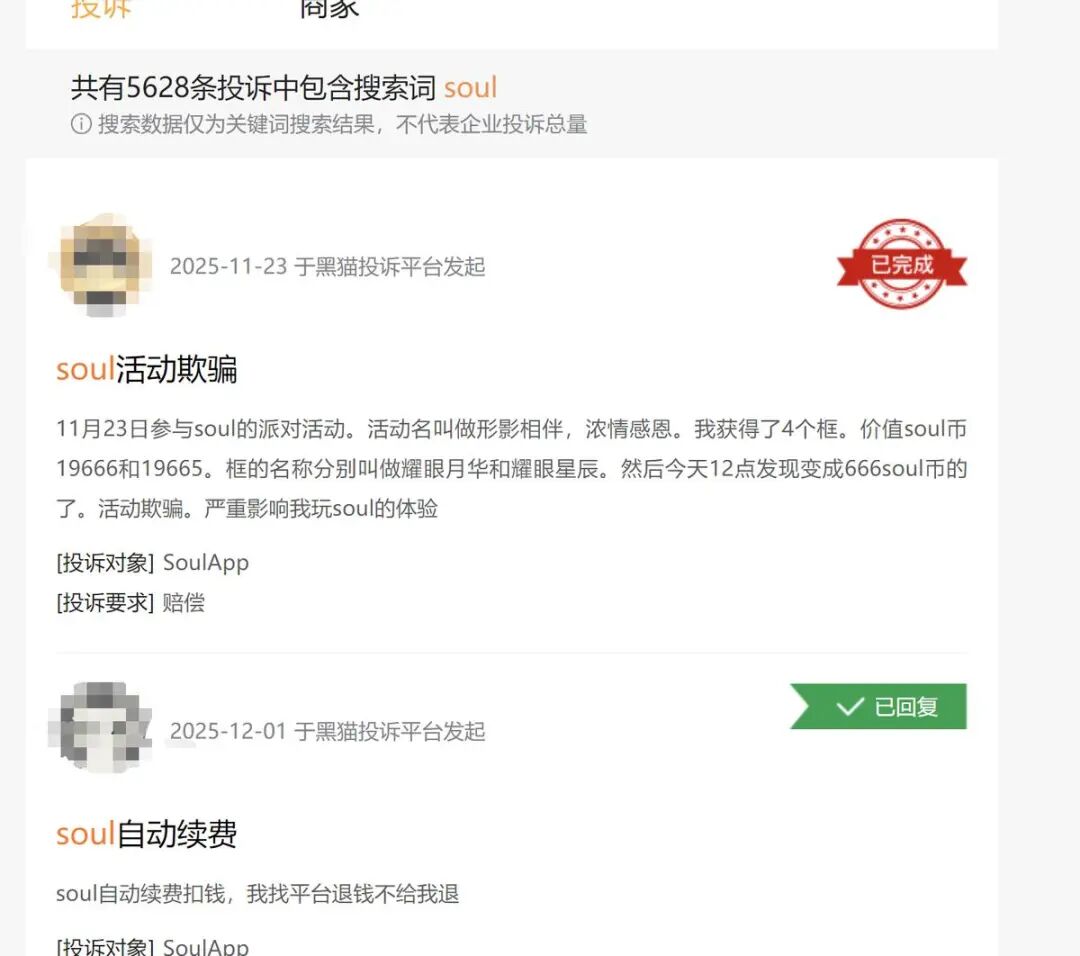Click SoulApp in second complaint's 投诉对象
1080x956 pixels.
click(206, 946)
